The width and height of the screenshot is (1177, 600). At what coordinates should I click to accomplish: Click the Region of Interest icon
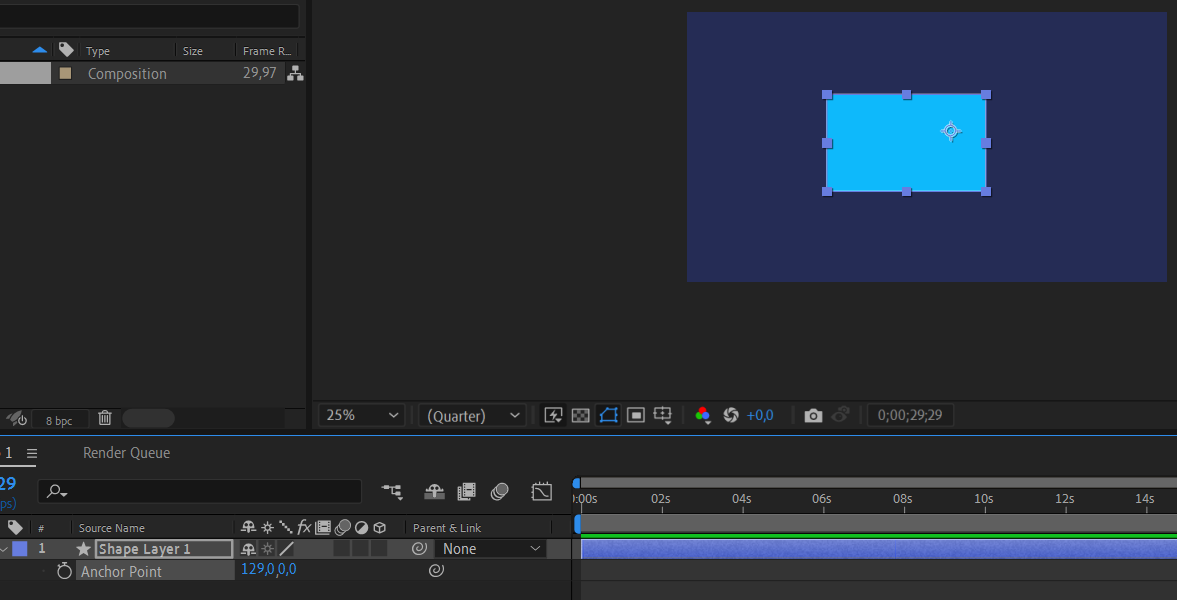click(635, 415)
